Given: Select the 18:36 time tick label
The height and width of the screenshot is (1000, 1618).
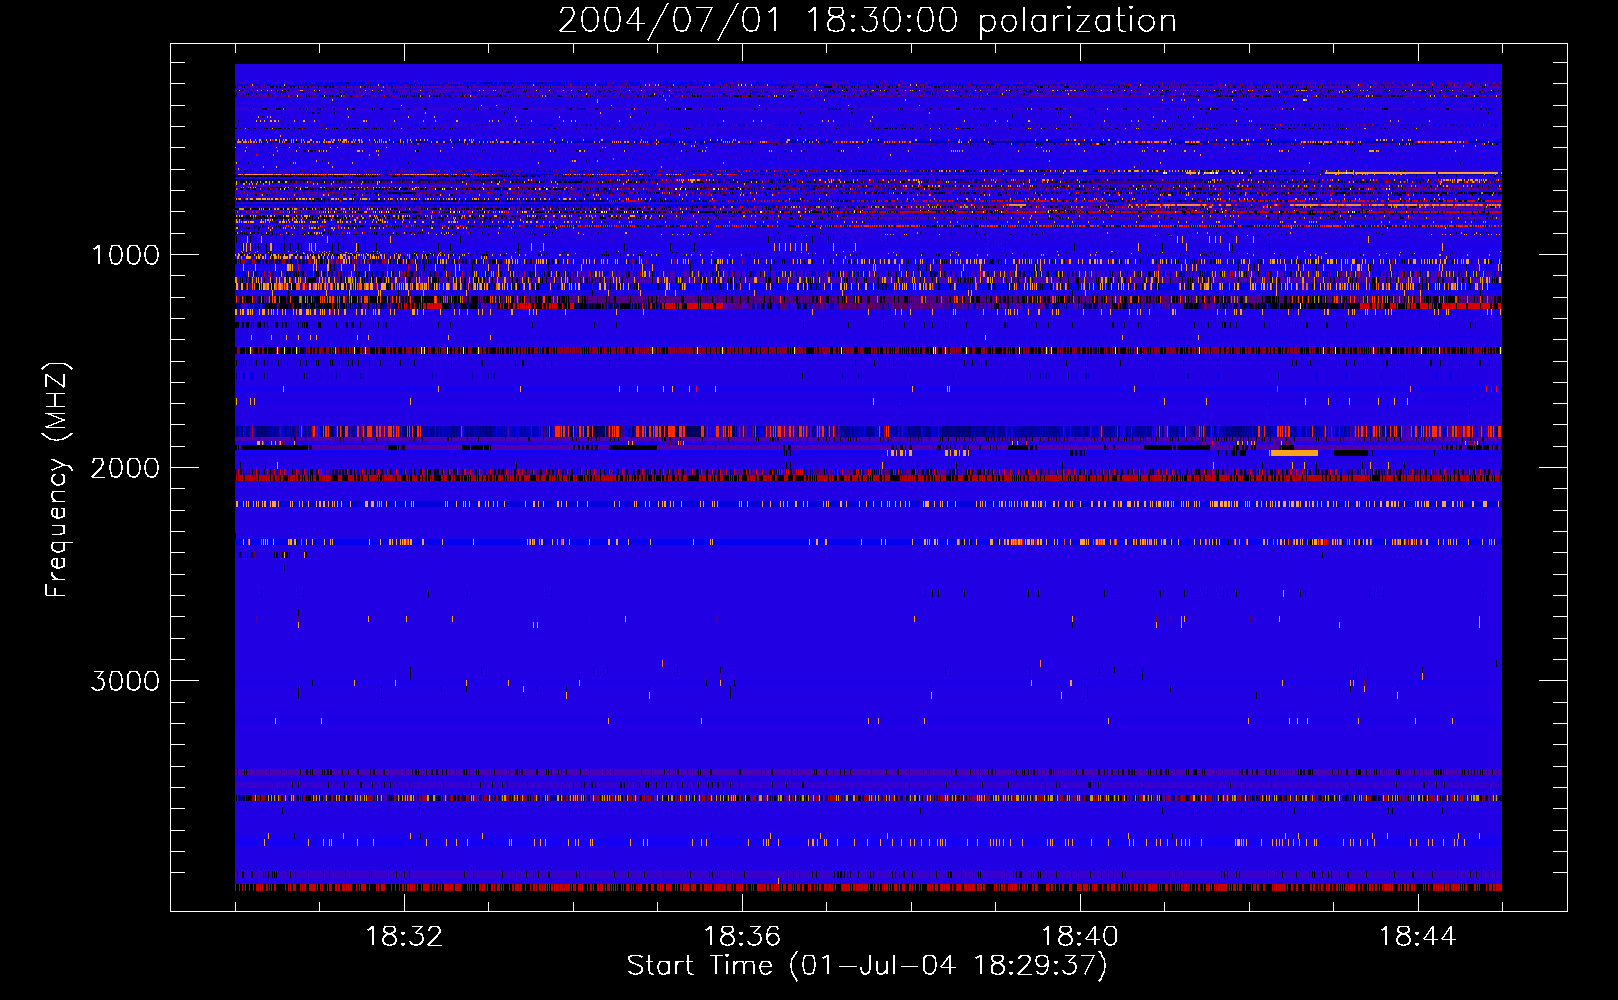Looking at the screenshot, I should point(742,937).
